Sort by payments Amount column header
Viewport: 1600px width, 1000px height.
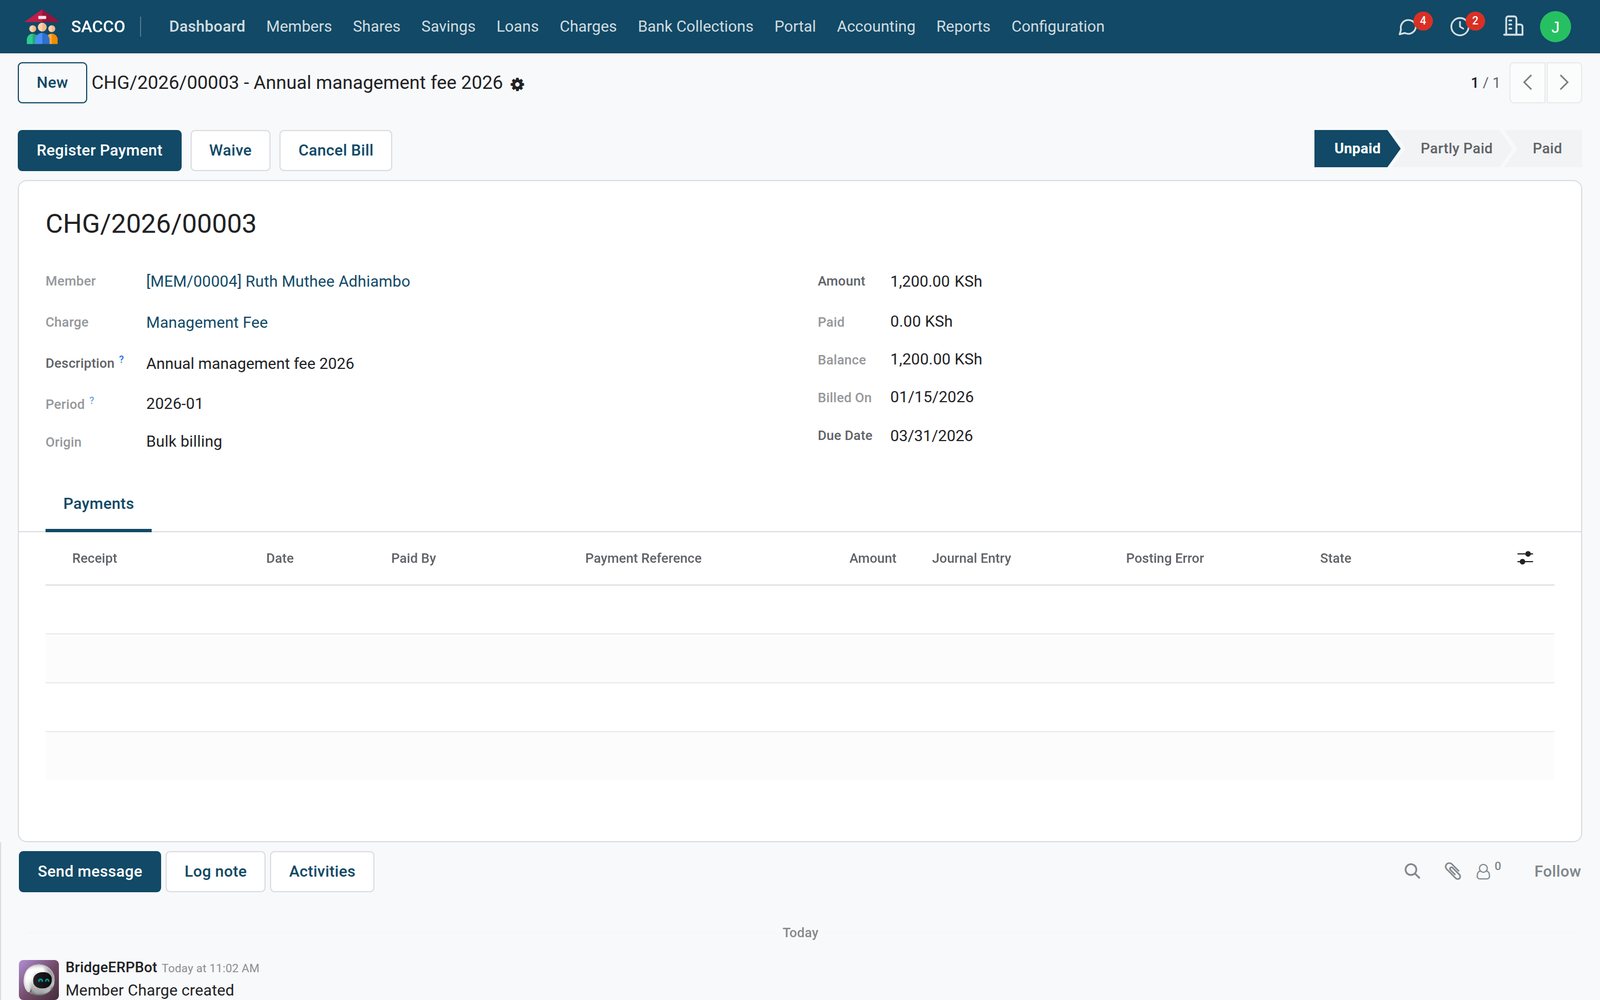tap(872, 558)
